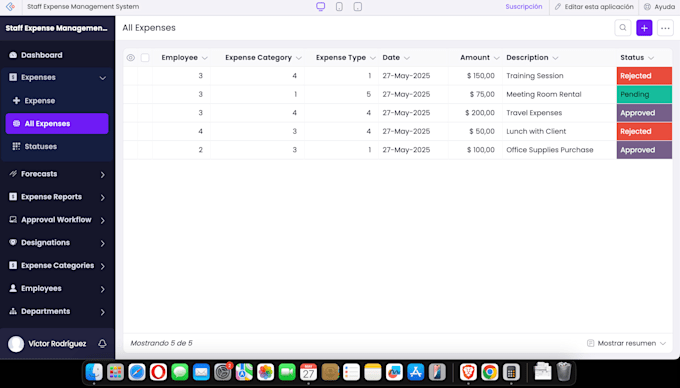Open Date column dropdown arrow
This screenshot has width=680, height=388.
(x=407, y=58)
